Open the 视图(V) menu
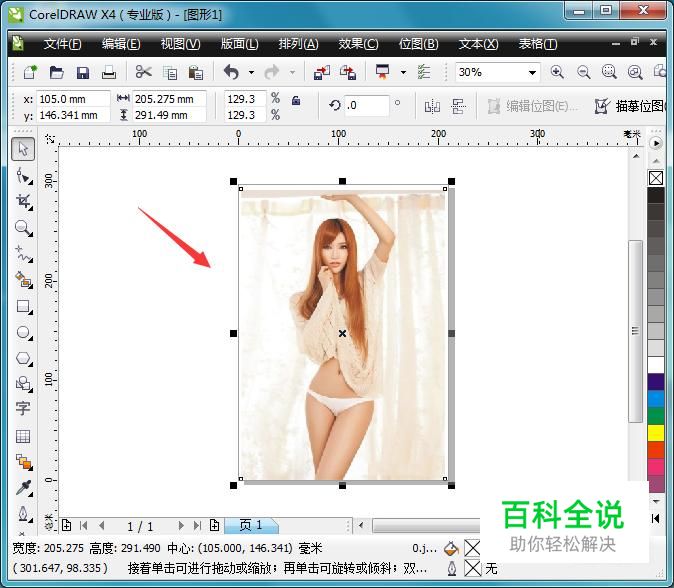This screenshot has width=674, height=588. pyautogui.click(x=180, y=44)
